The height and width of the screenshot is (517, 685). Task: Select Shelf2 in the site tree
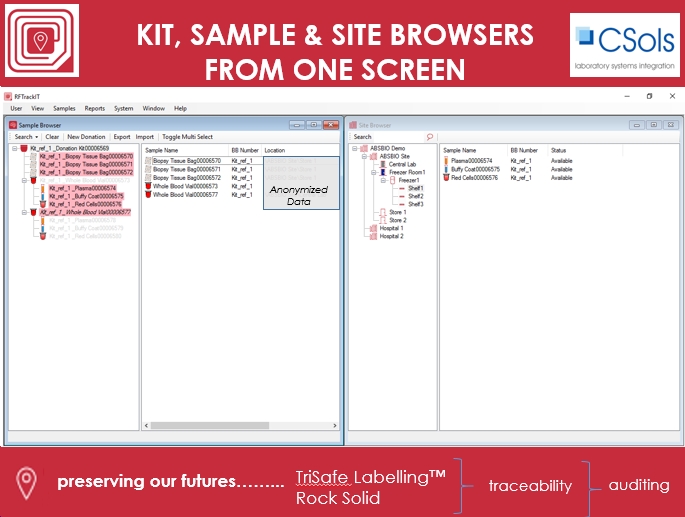click(x=415, y=196)
